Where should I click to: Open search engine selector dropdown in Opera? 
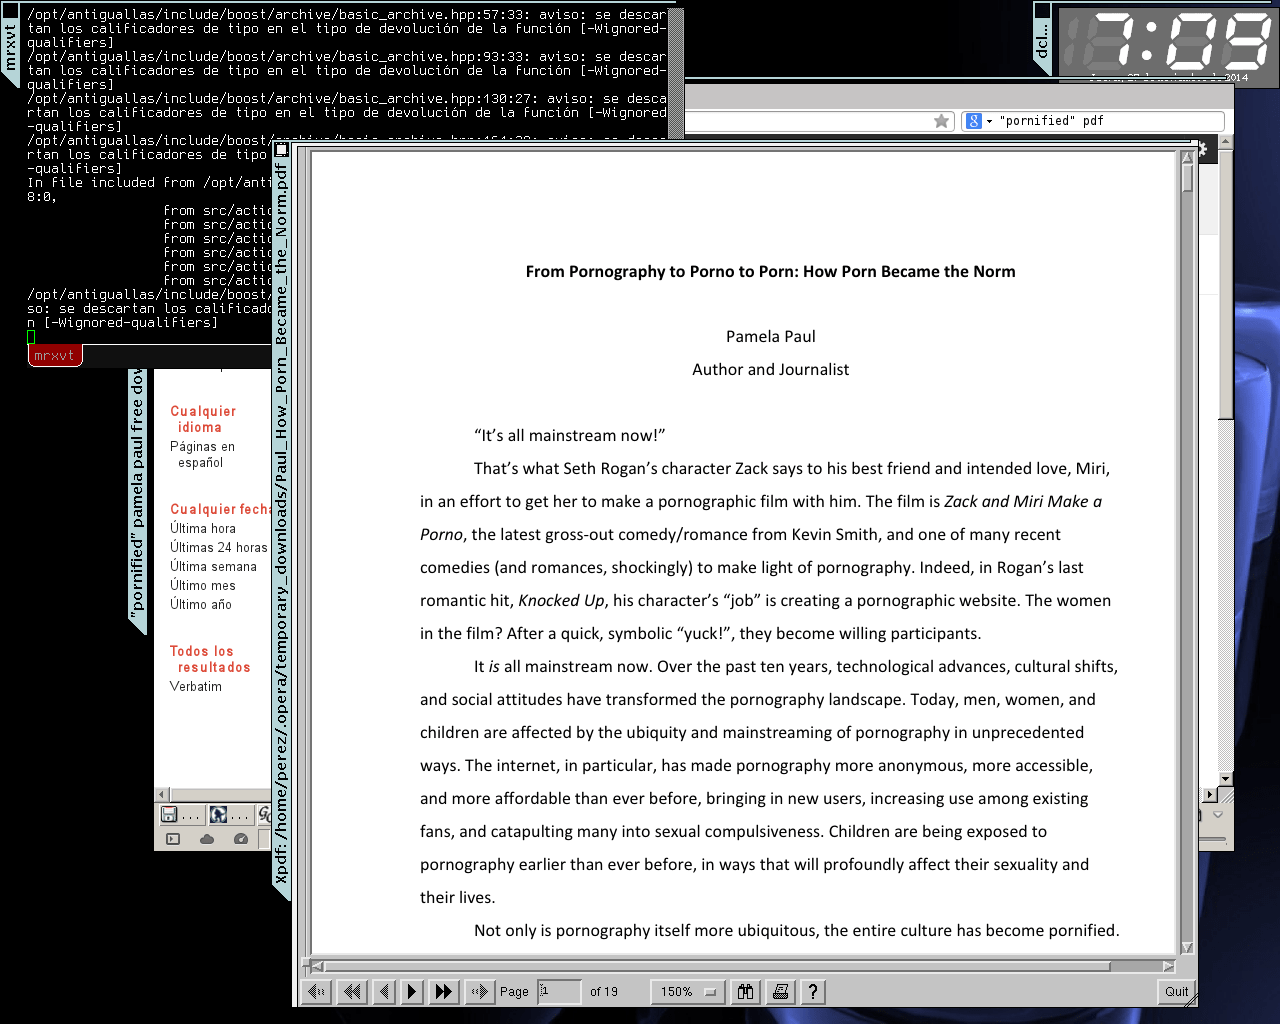[978, 121]
